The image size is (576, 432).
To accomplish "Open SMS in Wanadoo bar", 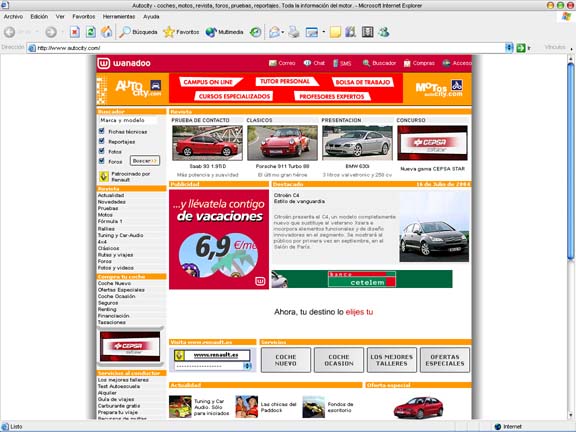I will (342, 63).
